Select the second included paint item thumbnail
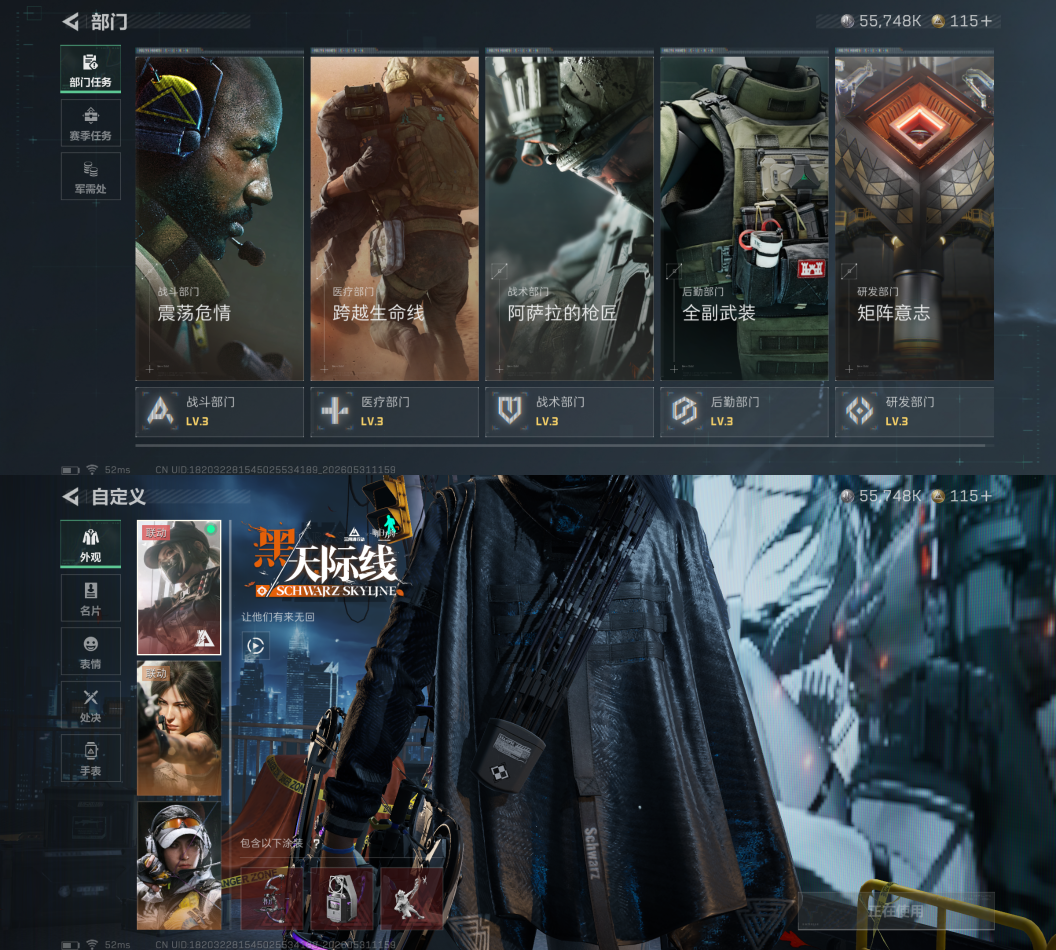This screenshot has width=1056, height=950. tap(342, 898)
